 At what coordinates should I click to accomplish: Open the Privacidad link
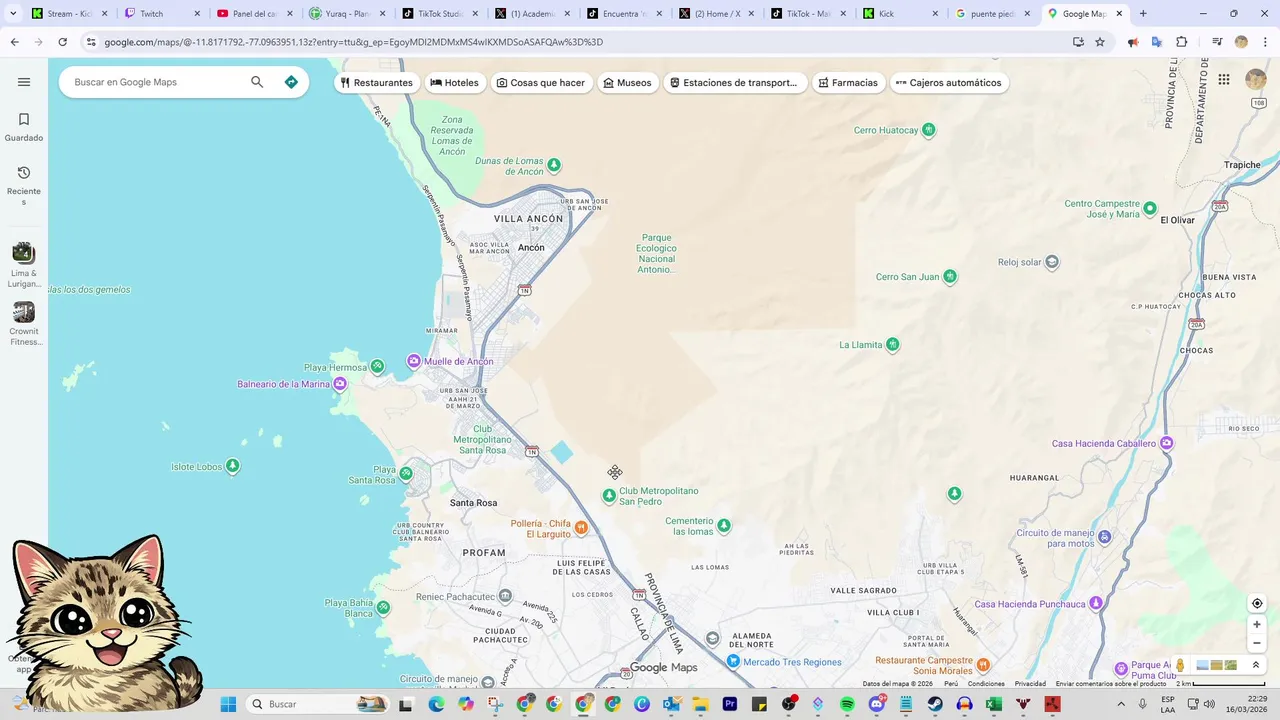[x=1030, y=684]
